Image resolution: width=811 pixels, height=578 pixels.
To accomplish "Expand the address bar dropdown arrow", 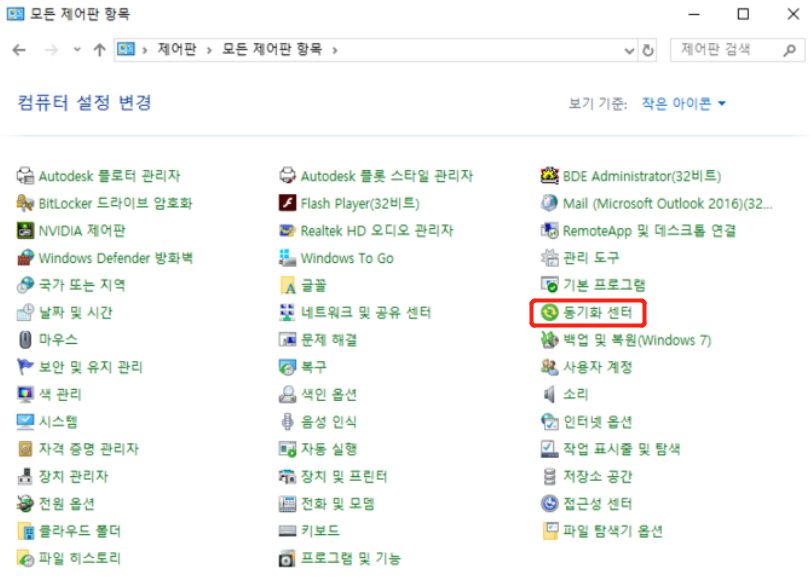I will pyautogui.click(x=629, y=49).
